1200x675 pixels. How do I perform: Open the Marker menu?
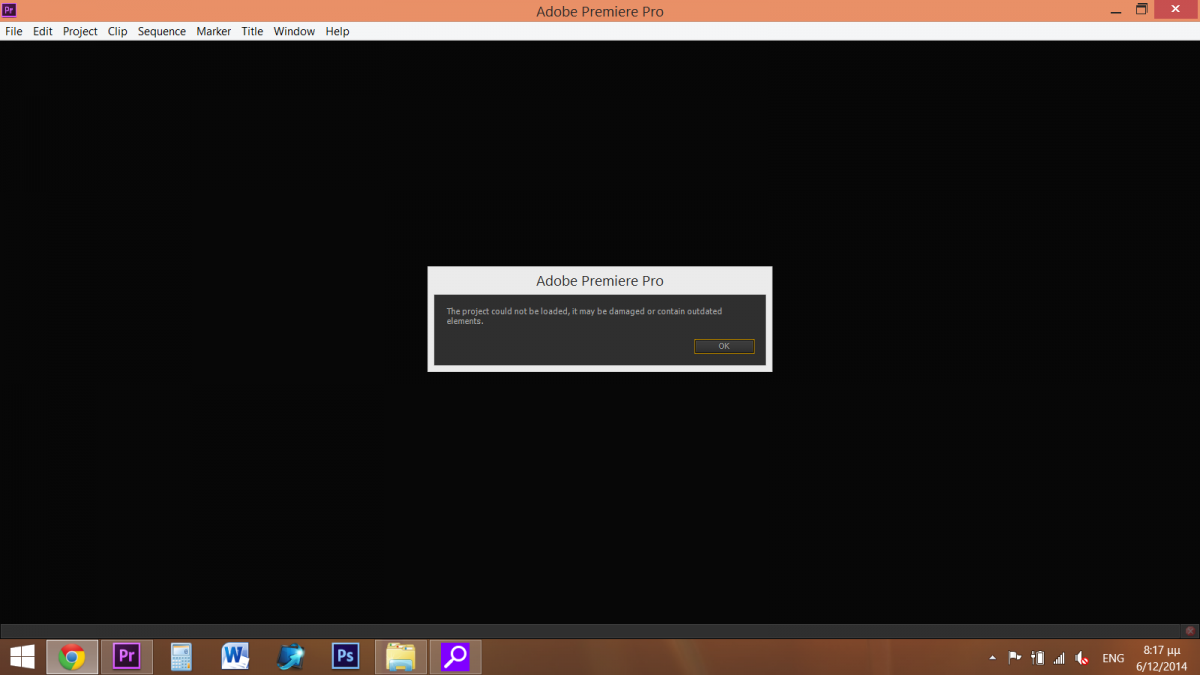point(214,31)
